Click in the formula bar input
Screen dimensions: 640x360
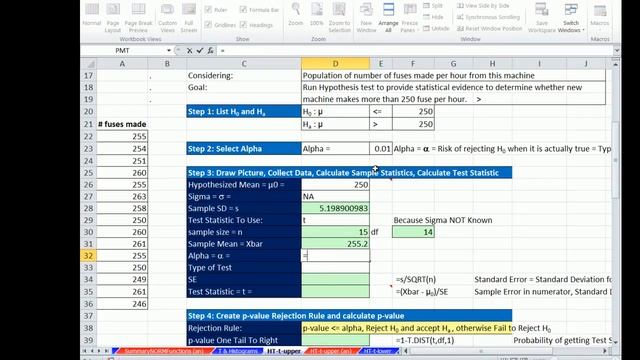(414, 51)
